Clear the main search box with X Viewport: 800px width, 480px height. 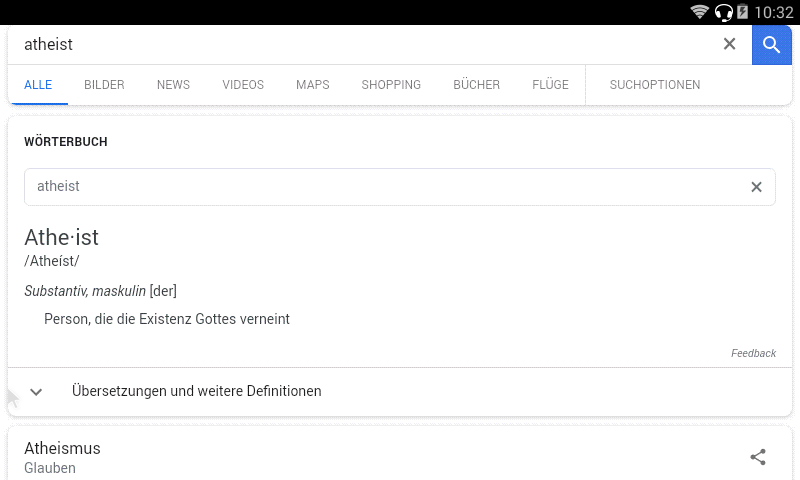pyautogui.click(x=729, y=44)
